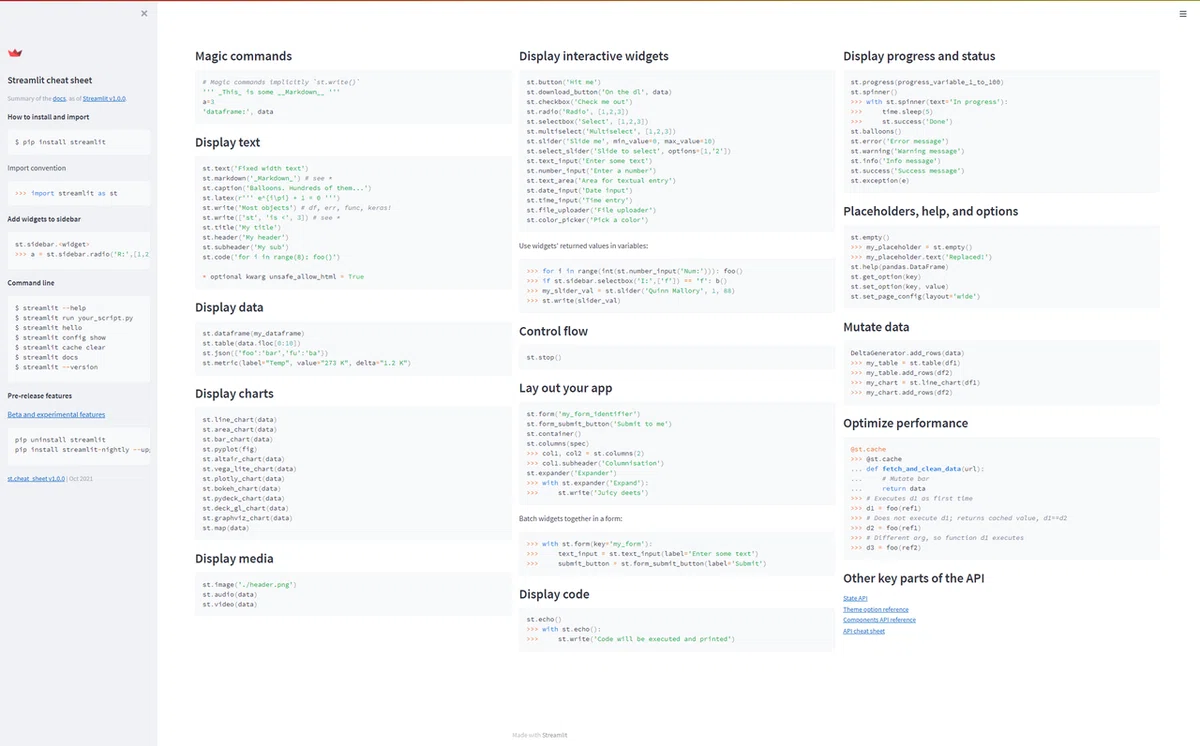Image resolution: width=1200 pixels, height=746 pixels.
Task: Click the 'st.cheat_sheet v1.0.0' link
Action: tap(36, 479)
